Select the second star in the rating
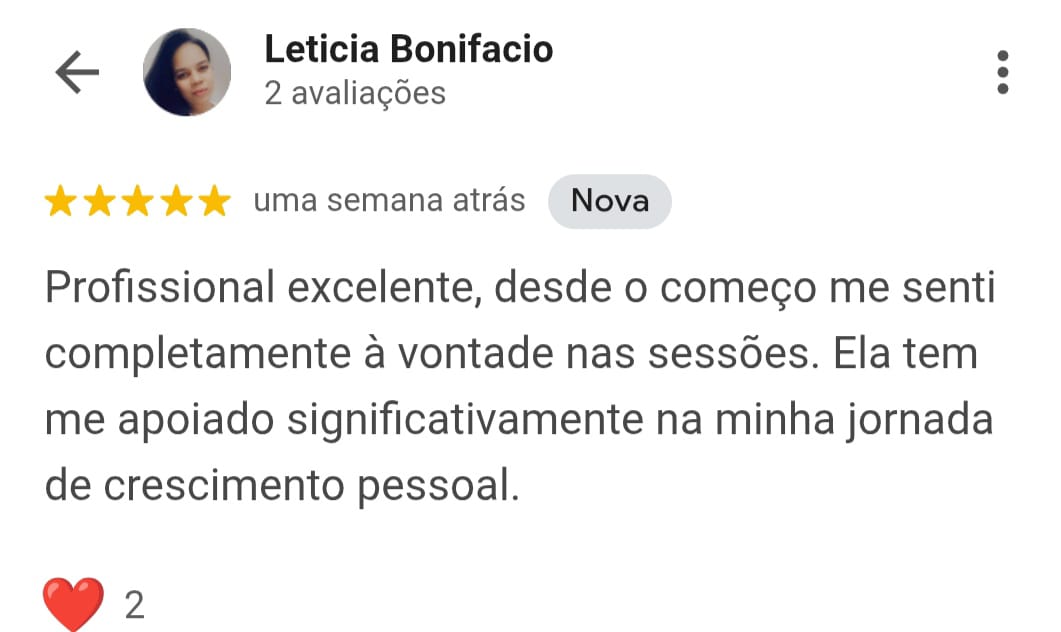 click(102, 200)
